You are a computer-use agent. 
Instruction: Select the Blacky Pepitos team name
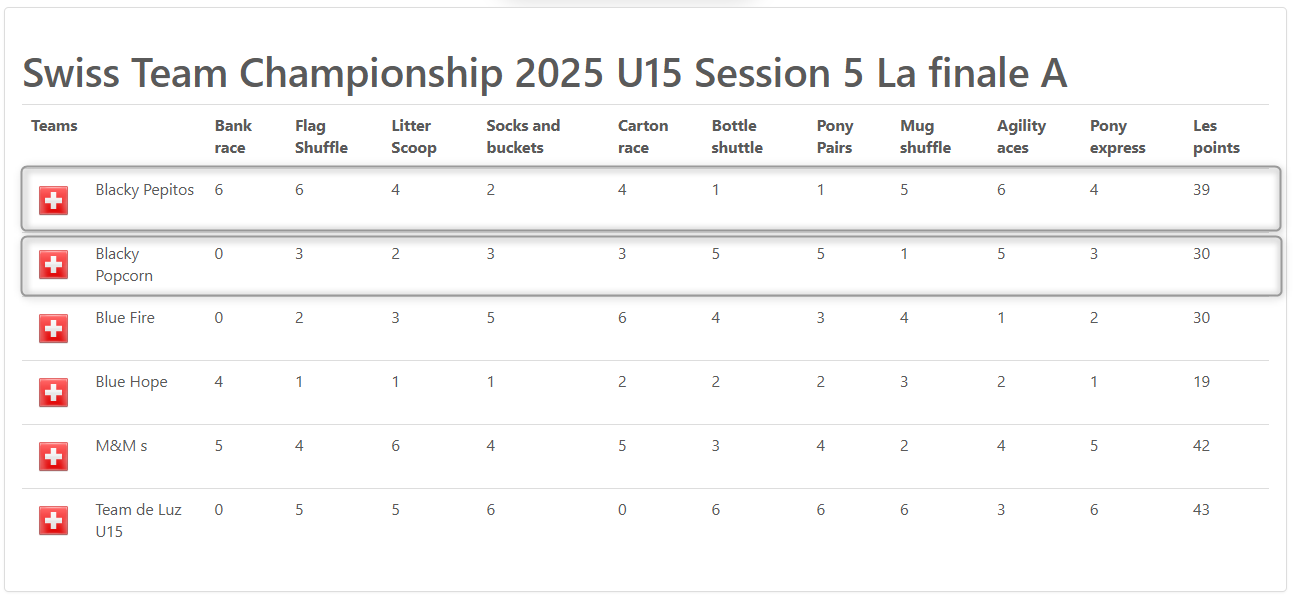coord(145,190)
